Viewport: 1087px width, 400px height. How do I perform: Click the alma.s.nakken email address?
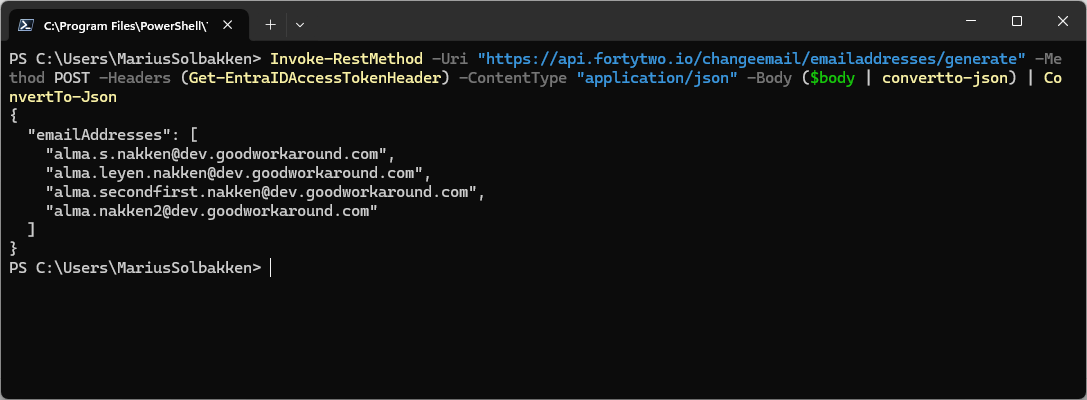click(x=215, y=154)
